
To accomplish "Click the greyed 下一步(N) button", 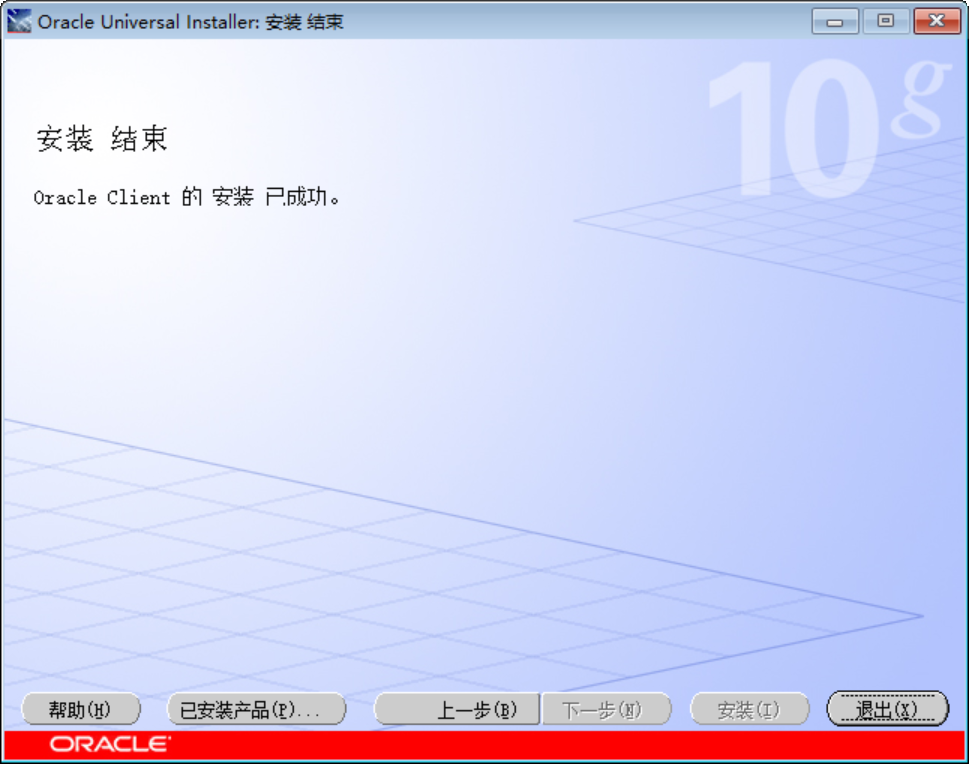I will pos(606,709).
